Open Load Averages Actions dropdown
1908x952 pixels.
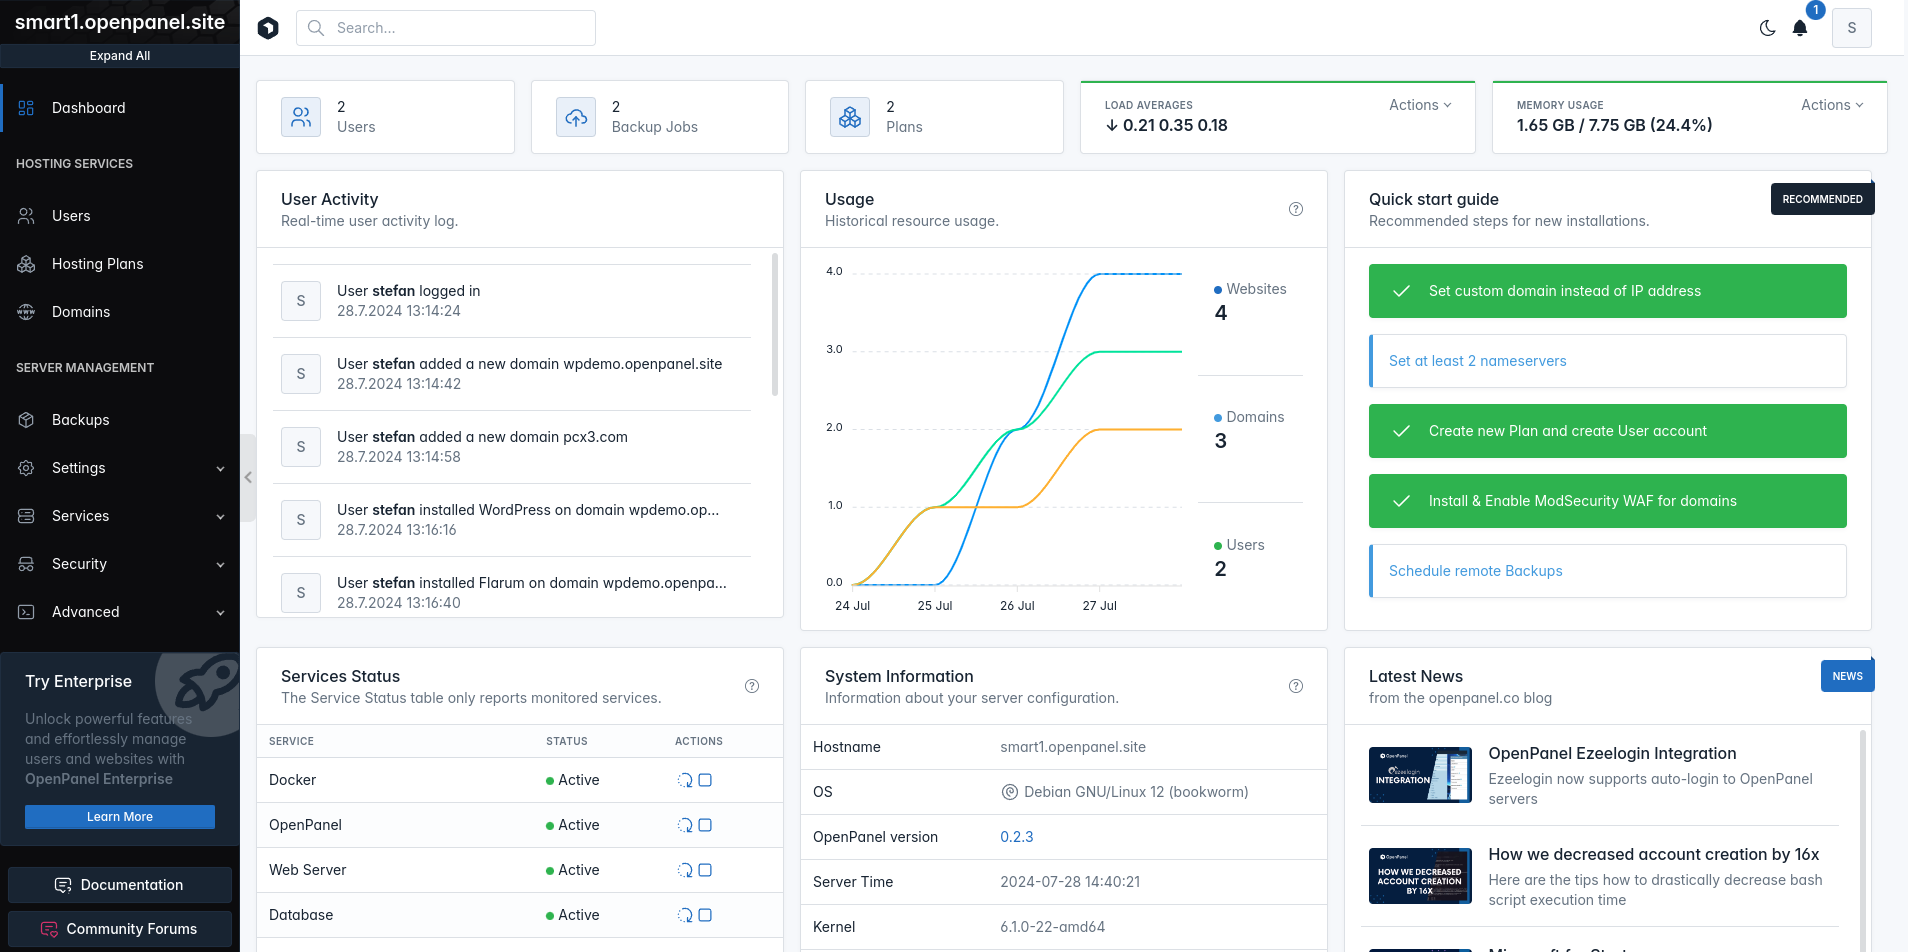click(x=1420, y=105)
